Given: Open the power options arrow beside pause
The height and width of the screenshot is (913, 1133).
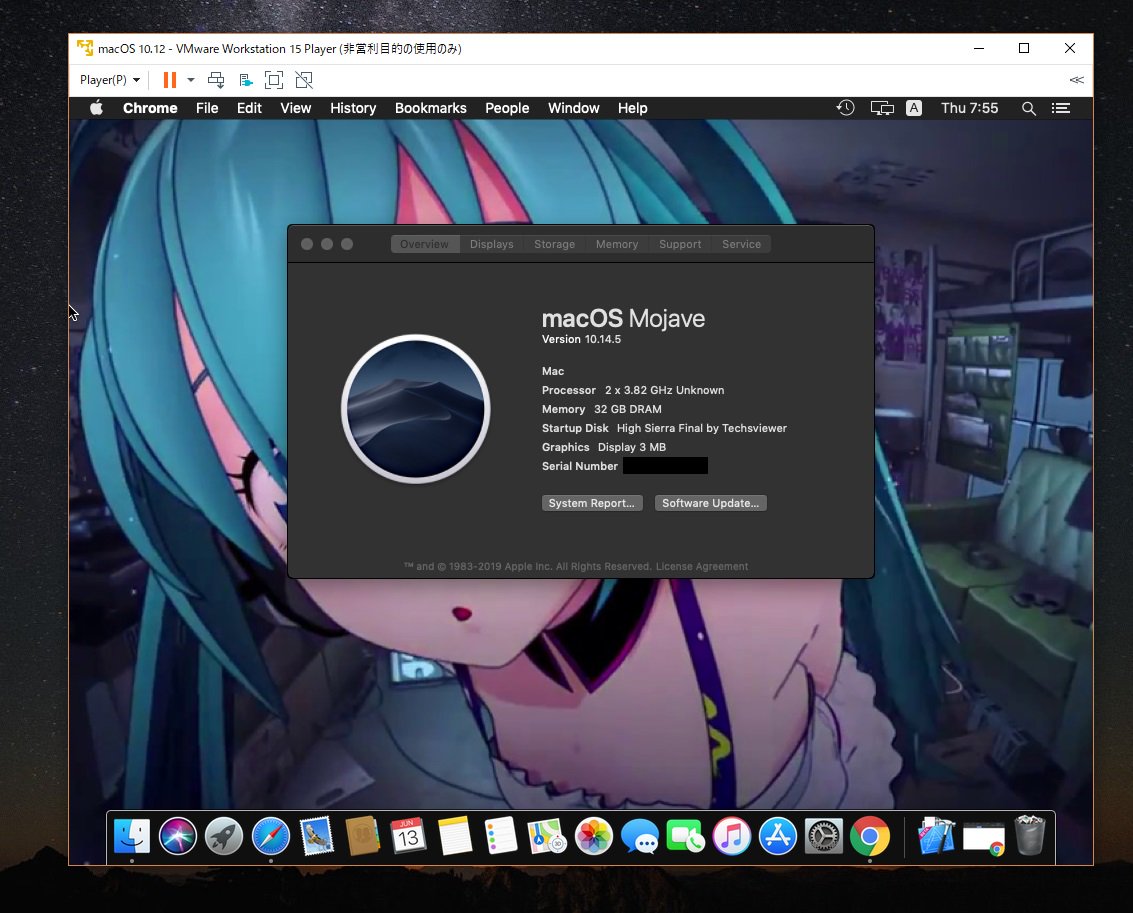Looking at the screenshot, I should pos(191,80).
